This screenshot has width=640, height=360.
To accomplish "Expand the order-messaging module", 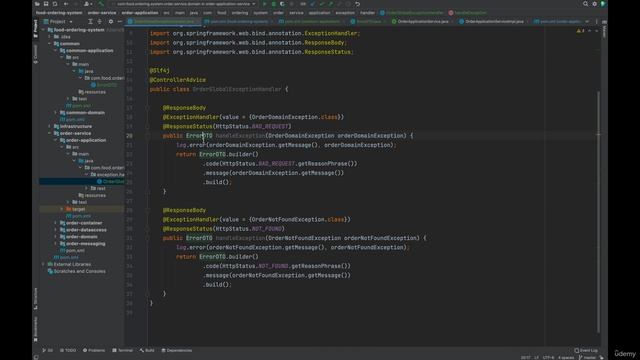I will pyautogui.click(x=56, y=244).
